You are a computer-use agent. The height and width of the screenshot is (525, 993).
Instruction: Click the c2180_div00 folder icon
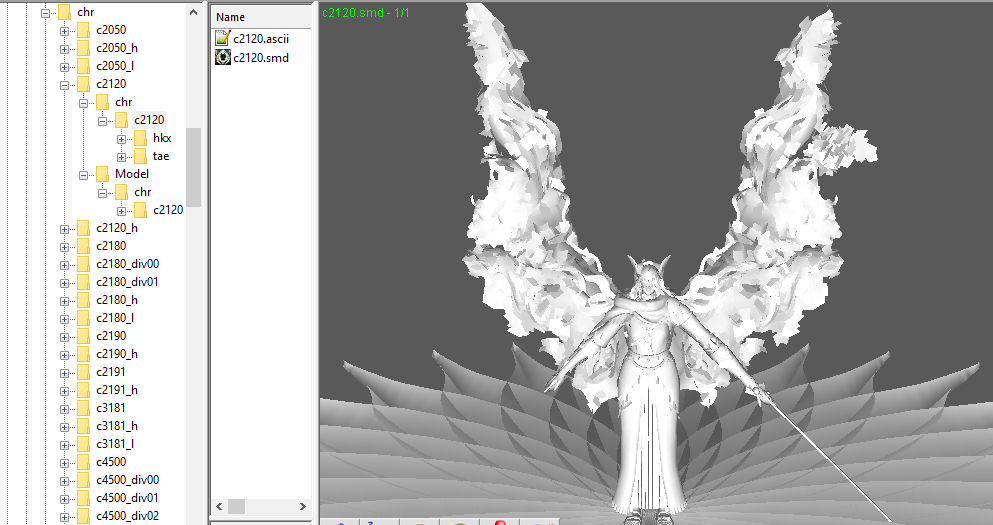point(84,263)
